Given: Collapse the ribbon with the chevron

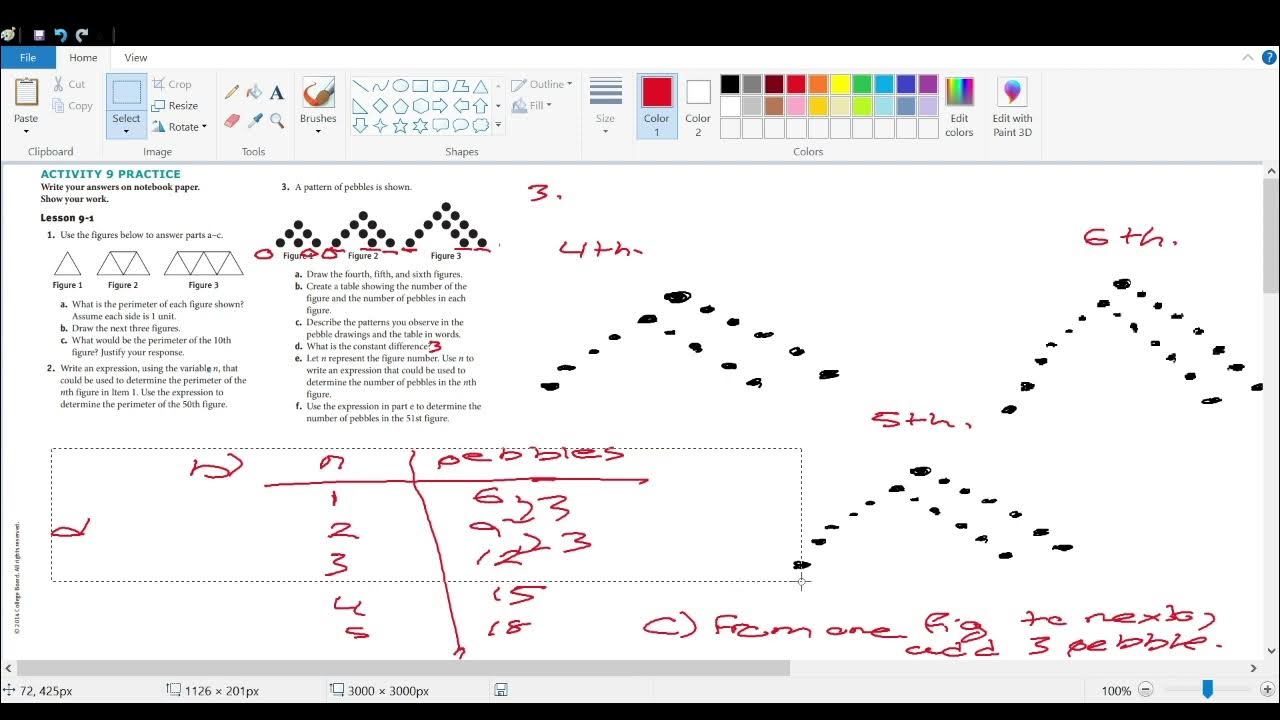Looking at the screenshot, I should coord(1248,58).
